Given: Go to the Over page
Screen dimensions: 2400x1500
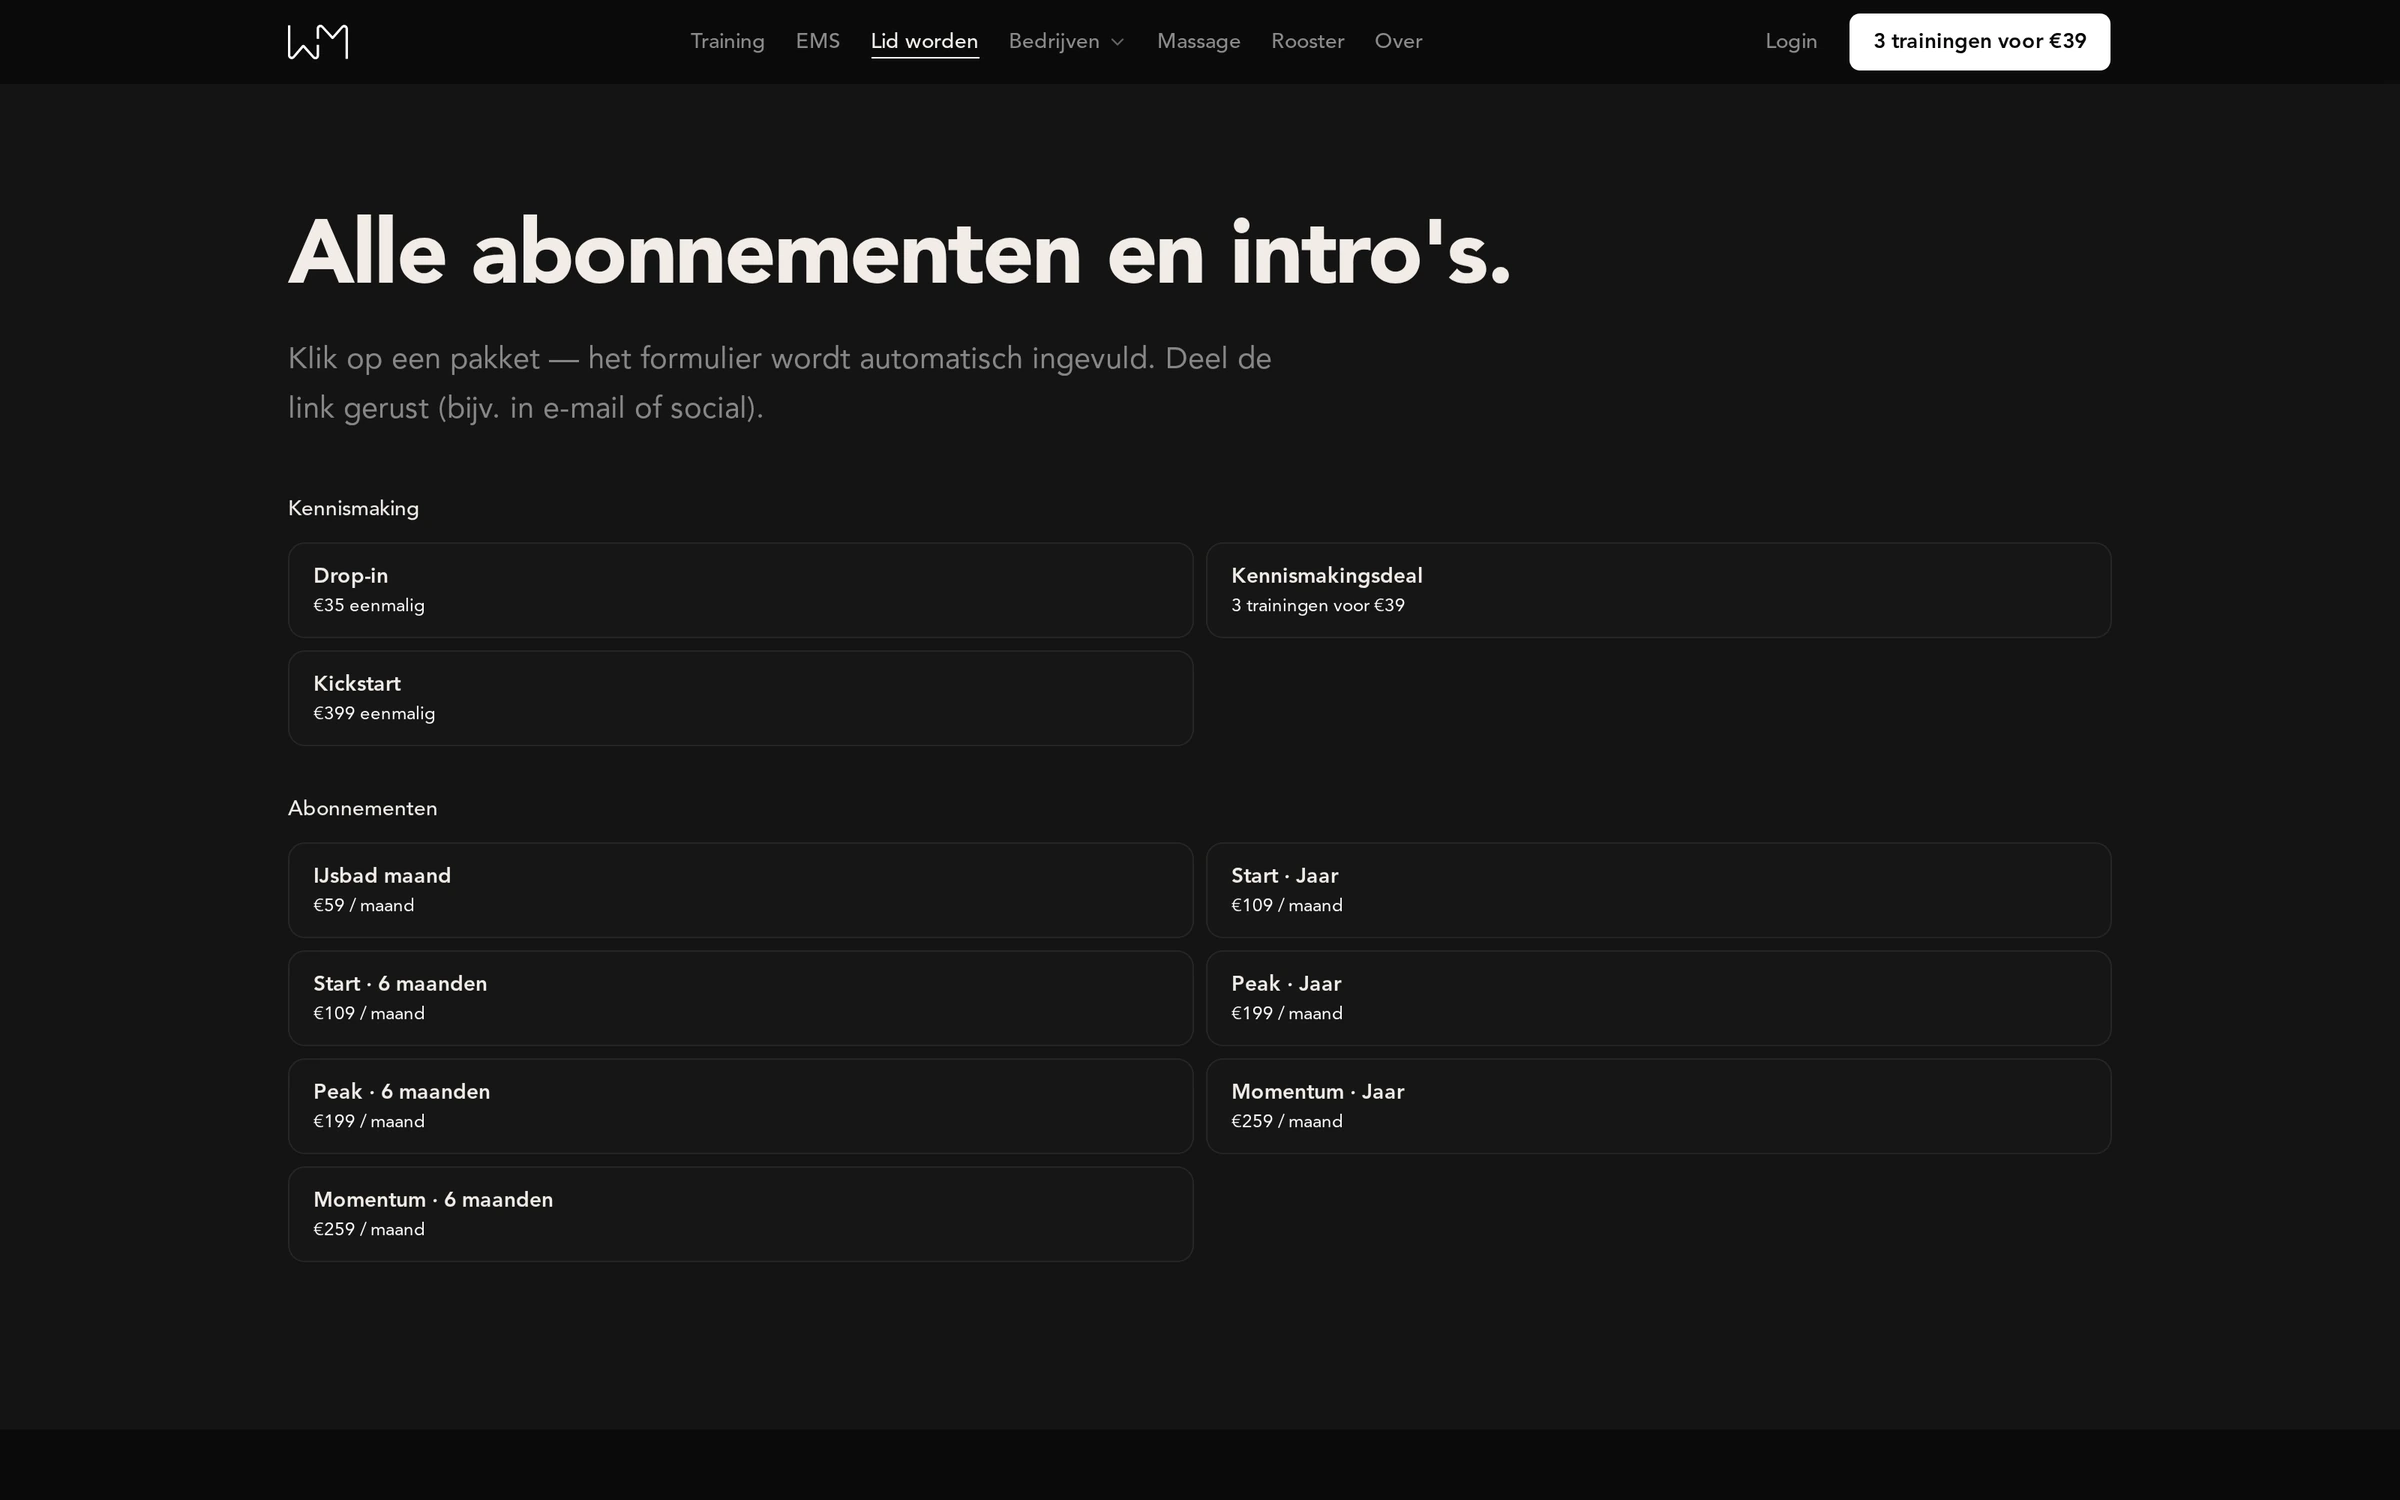Looking at the screenshot, I should tap(1398, 41).
